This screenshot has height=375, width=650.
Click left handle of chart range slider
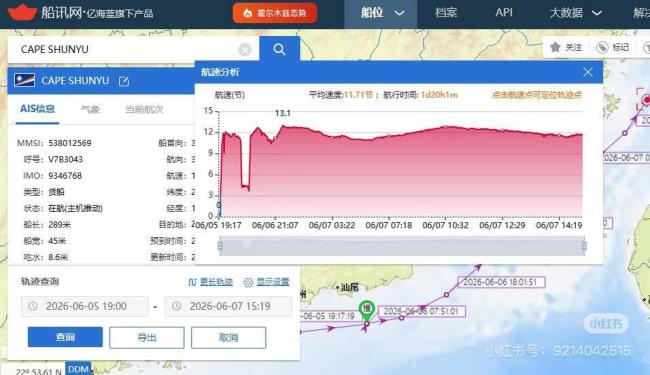coord(220,246)
